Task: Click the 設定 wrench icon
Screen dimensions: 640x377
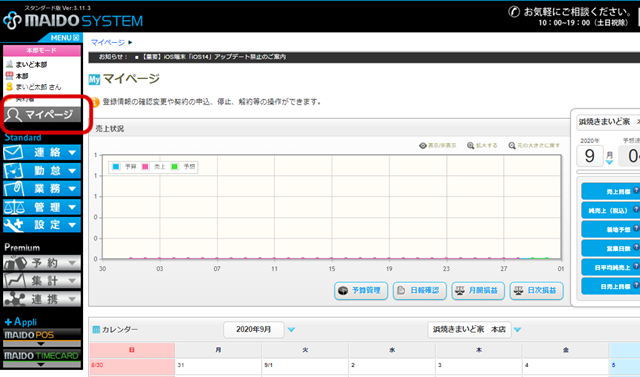Action: (x=13, y=225)
